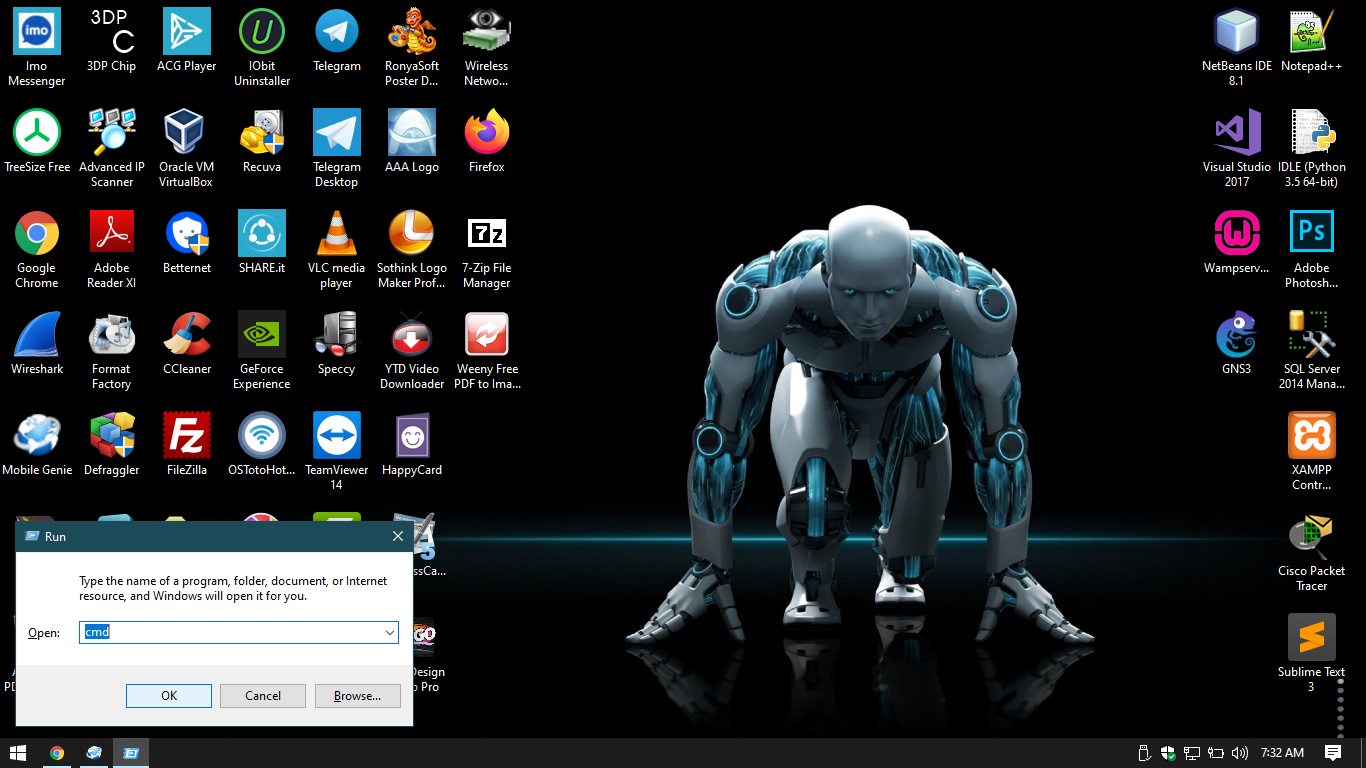Launch the XAMPP Control Panel

click(x=1311, y=437)
